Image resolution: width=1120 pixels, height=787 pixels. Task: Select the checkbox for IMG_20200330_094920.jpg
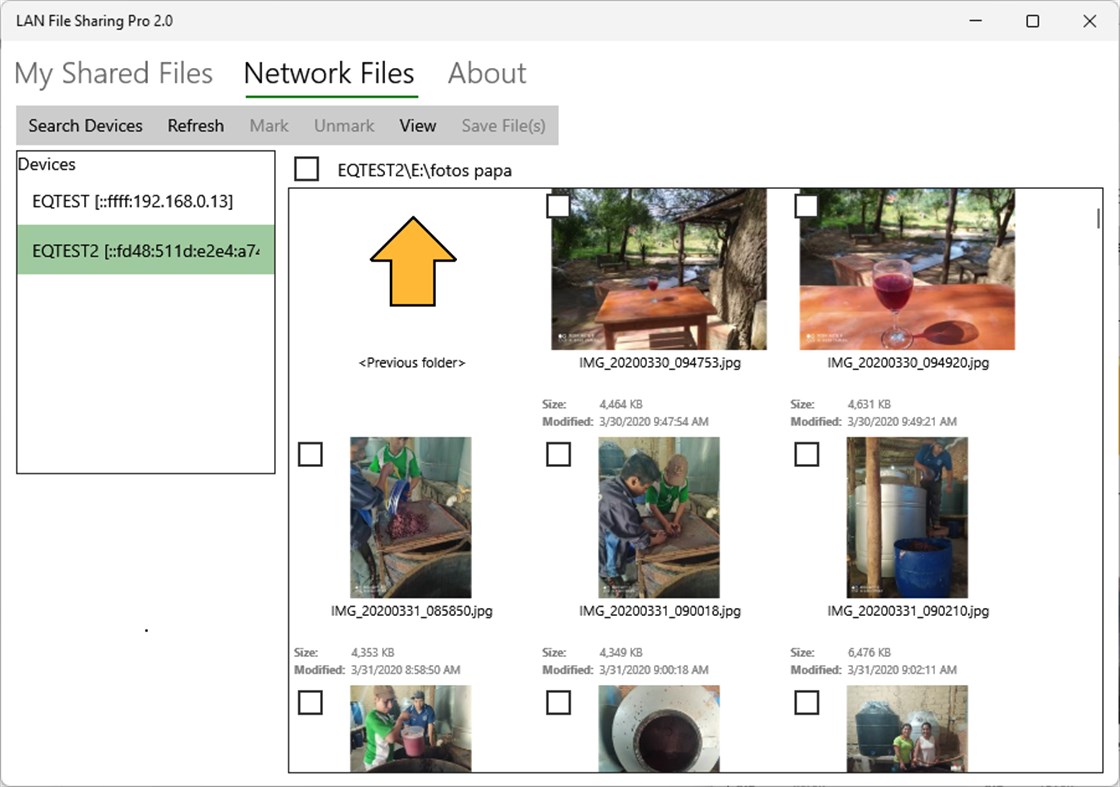pyautogui.click(x=807, y=205)
